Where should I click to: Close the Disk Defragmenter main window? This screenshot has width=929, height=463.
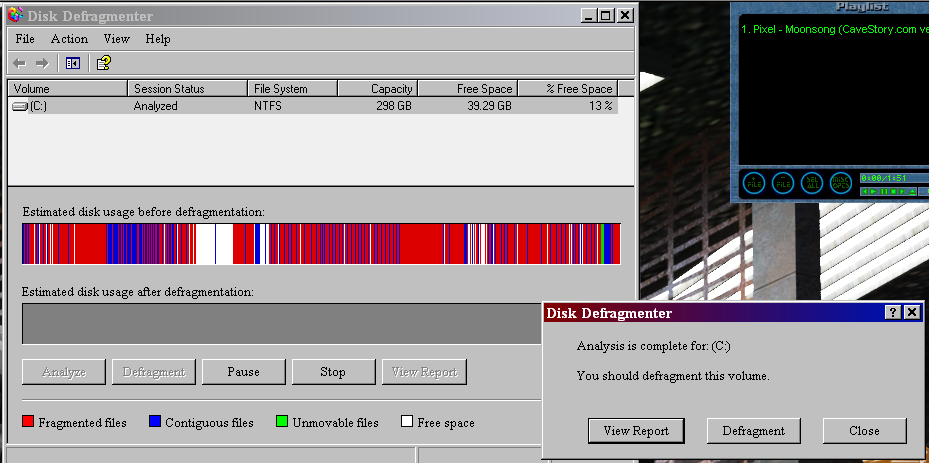coord(624,15)
